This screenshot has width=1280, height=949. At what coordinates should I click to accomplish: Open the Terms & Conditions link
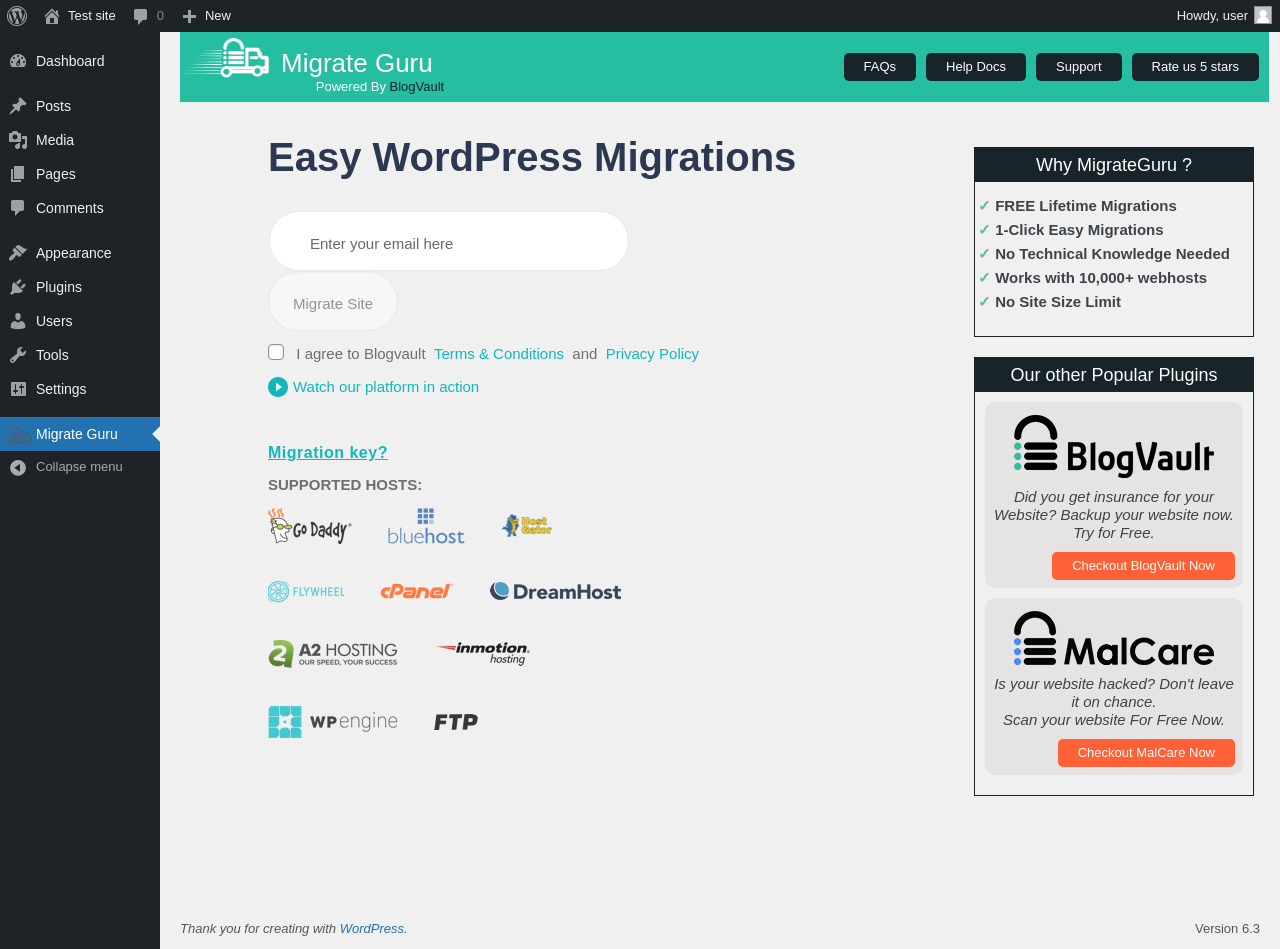[x=499, y=354]
